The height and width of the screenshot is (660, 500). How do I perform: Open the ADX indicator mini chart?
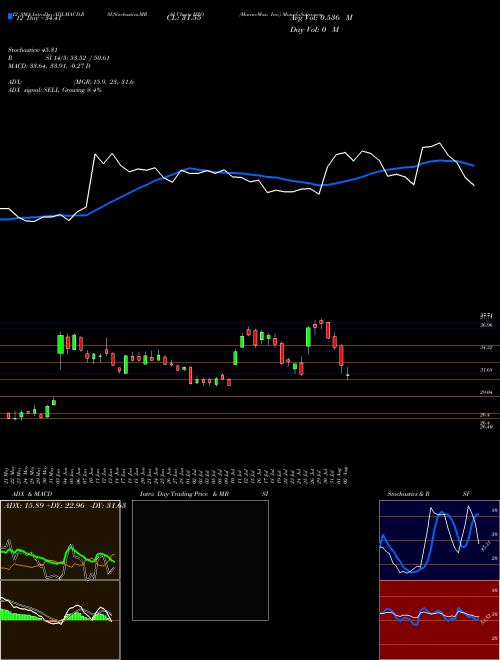click(60, 540)
